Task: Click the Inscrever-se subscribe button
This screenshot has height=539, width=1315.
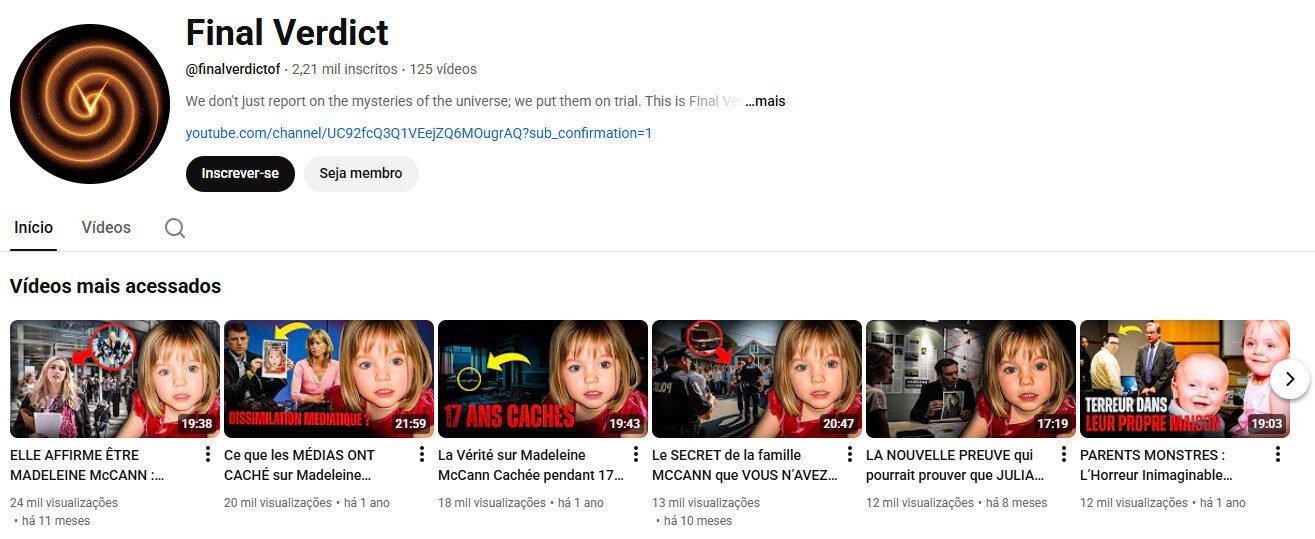Action: pyautogui.click(x=240, y=173)
